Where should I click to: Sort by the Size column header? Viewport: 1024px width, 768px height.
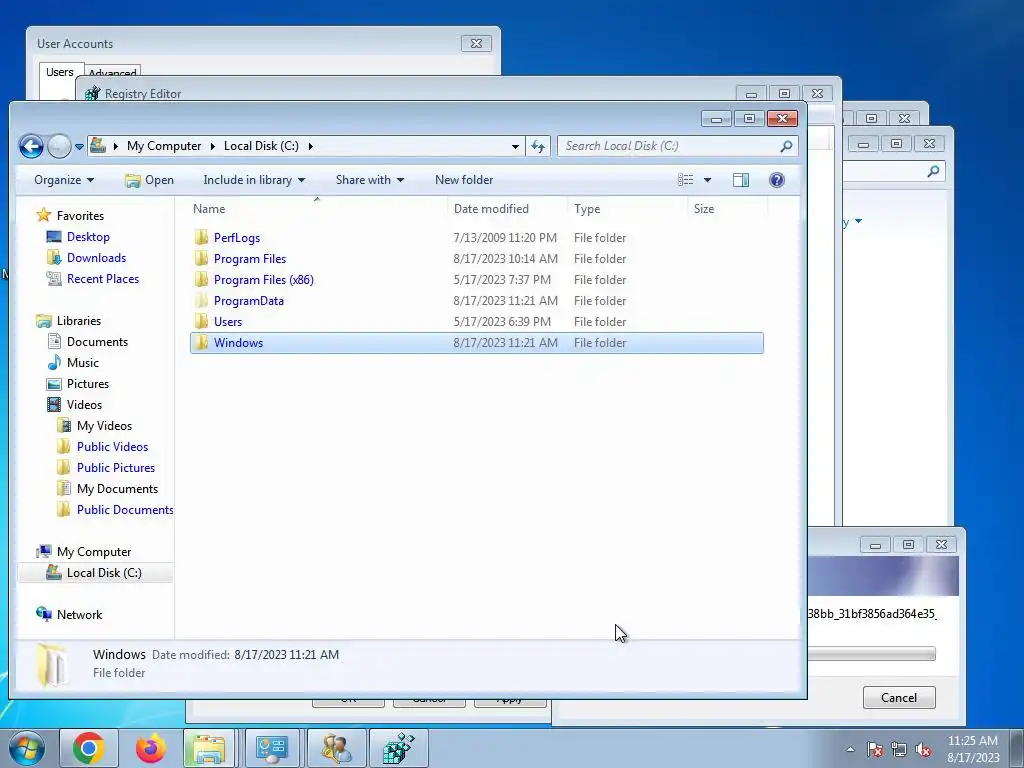point(728,209)
